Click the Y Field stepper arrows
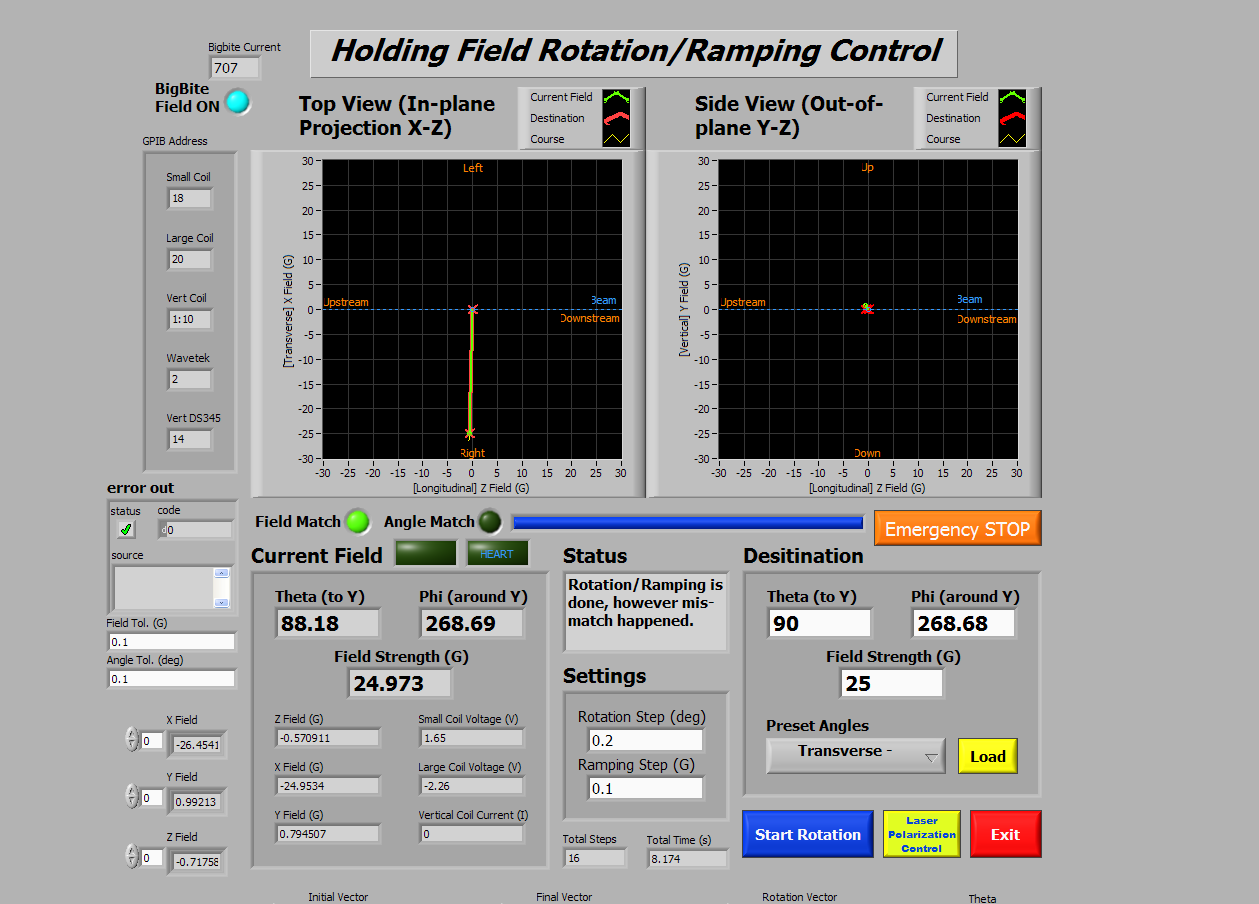Image resolution: width=1259 pixels, height=904 pixels. tap(131, 797)
